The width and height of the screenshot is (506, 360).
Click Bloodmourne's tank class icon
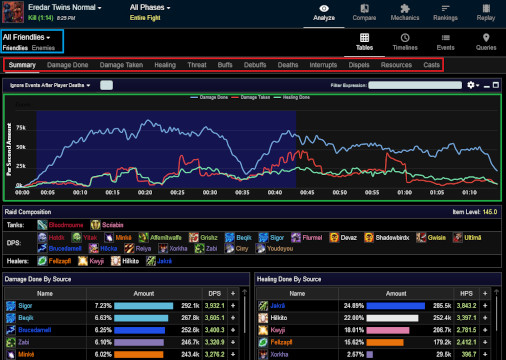tap(42, 225)
